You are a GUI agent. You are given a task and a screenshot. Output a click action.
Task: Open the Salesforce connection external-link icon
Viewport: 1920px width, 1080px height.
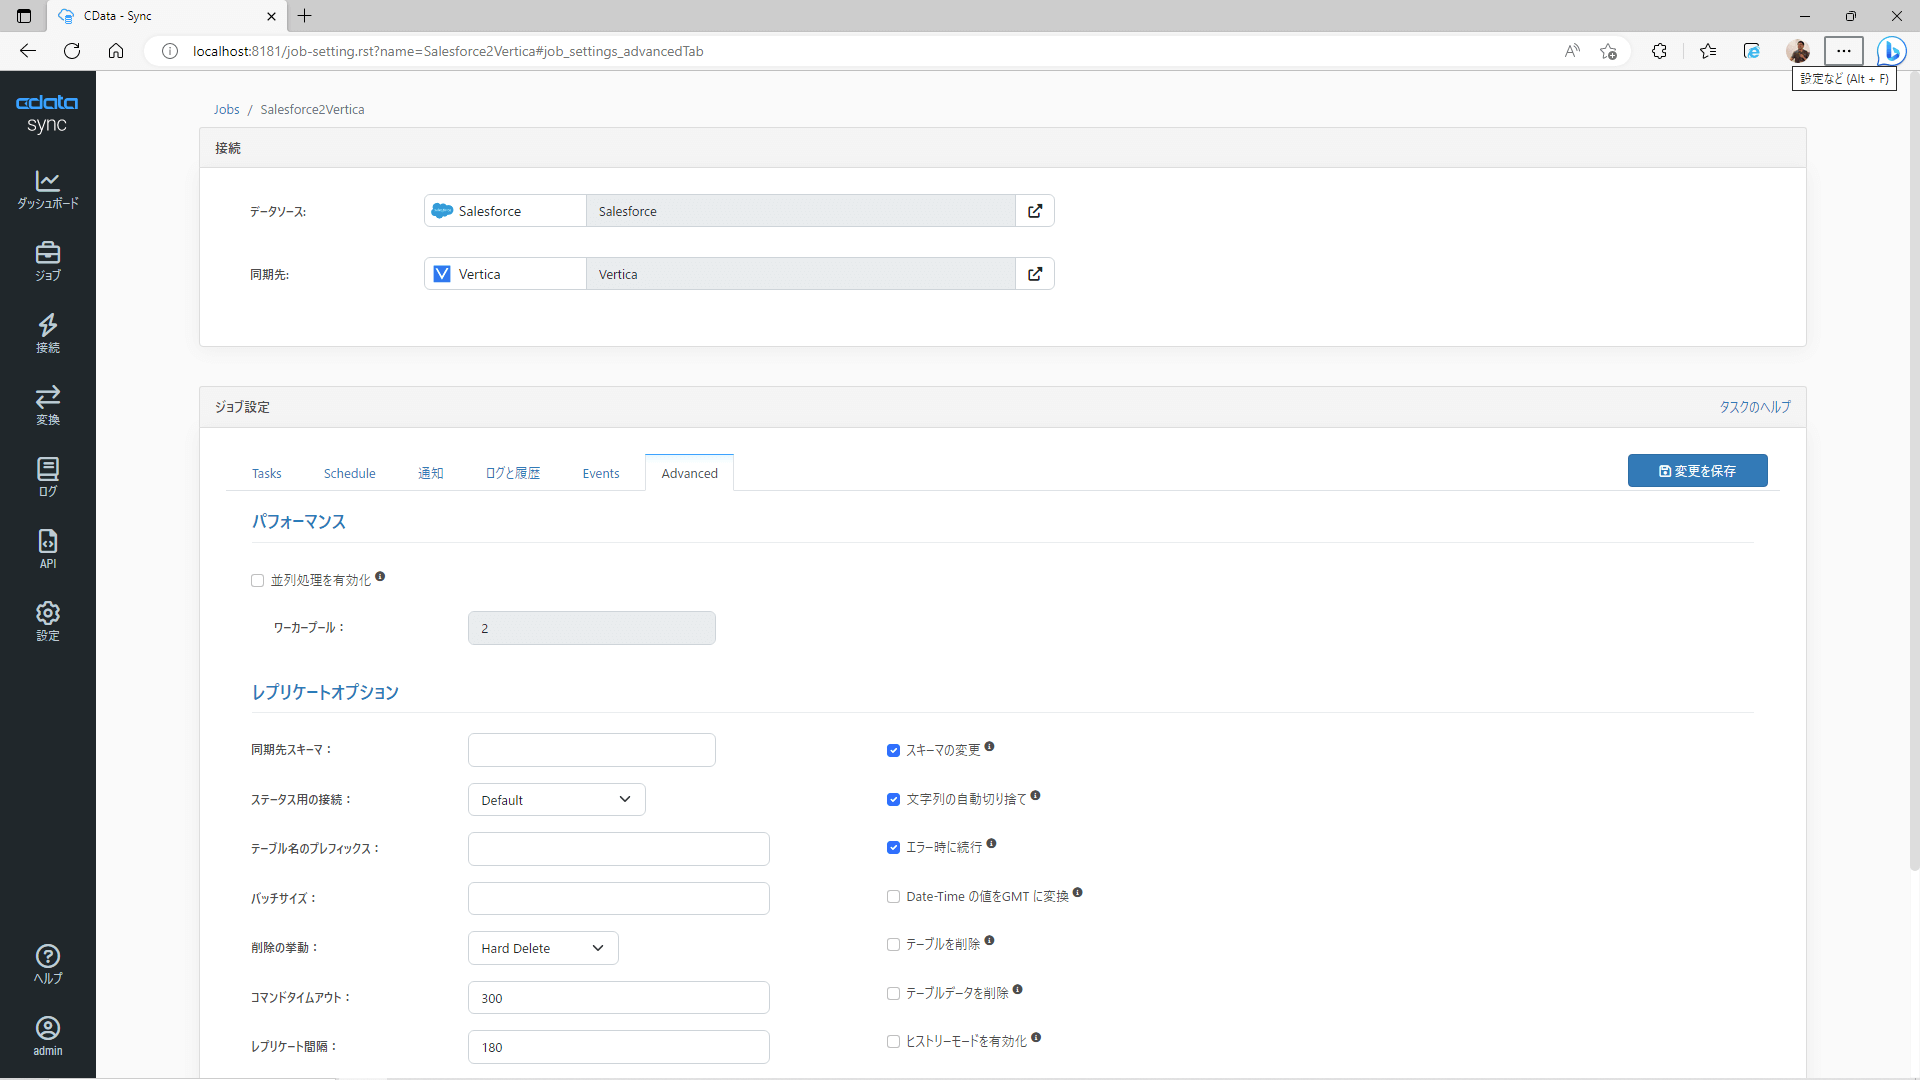(x=1035, y=211)
